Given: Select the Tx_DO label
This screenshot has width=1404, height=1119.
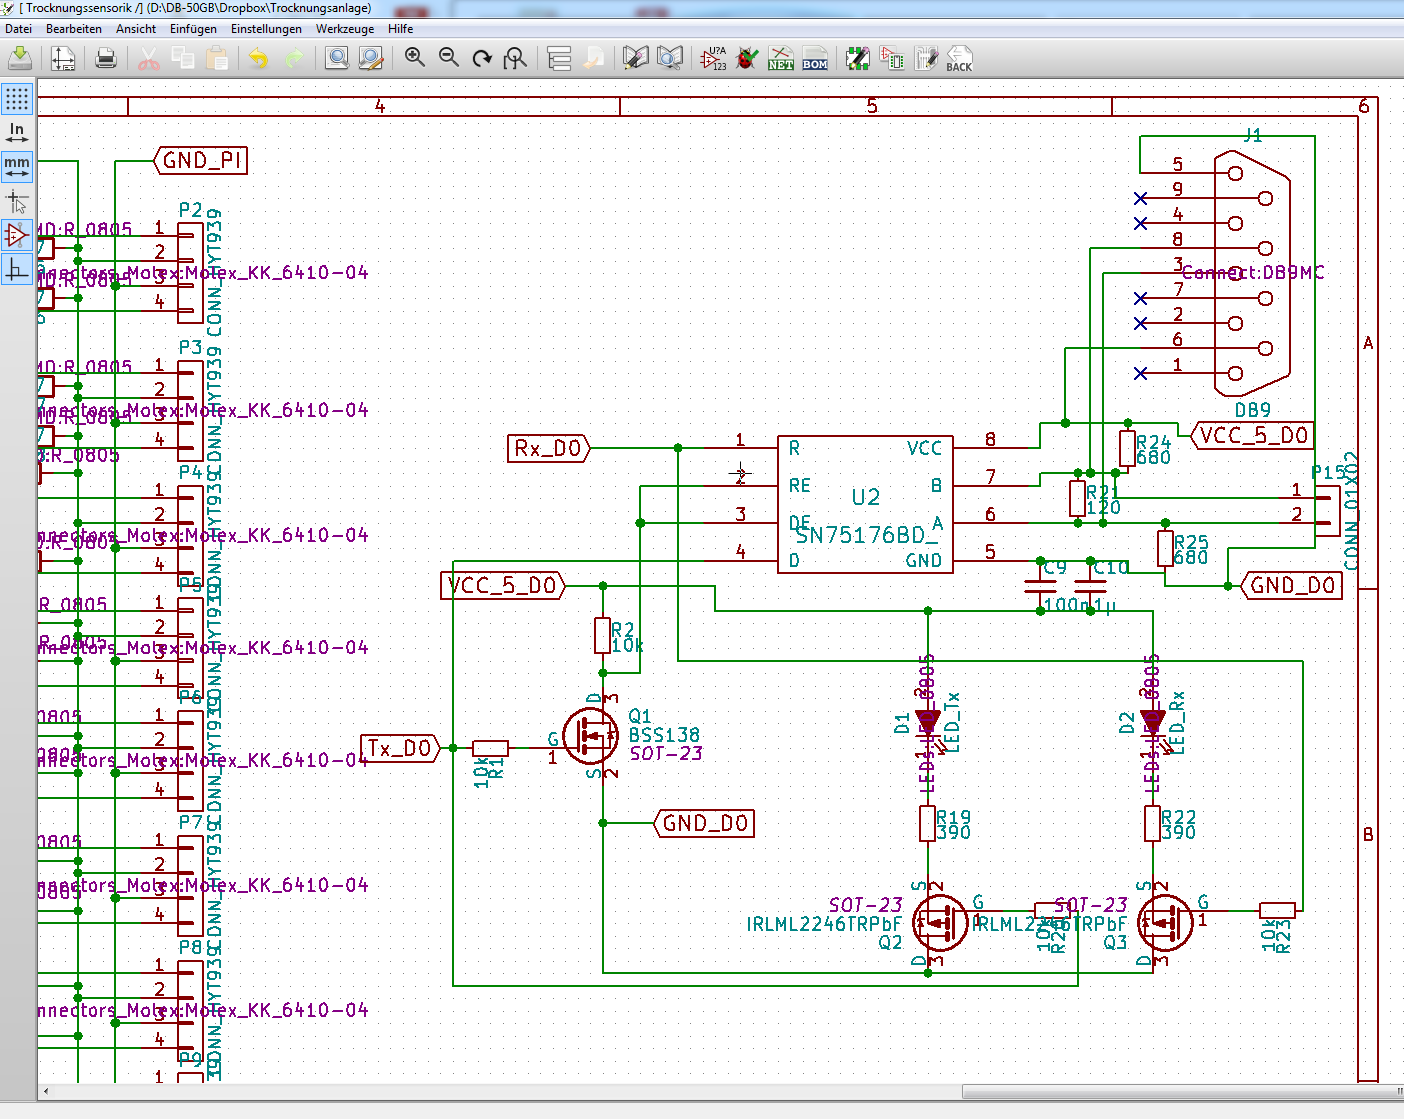Looking at the screenshot, I should 400,748.
